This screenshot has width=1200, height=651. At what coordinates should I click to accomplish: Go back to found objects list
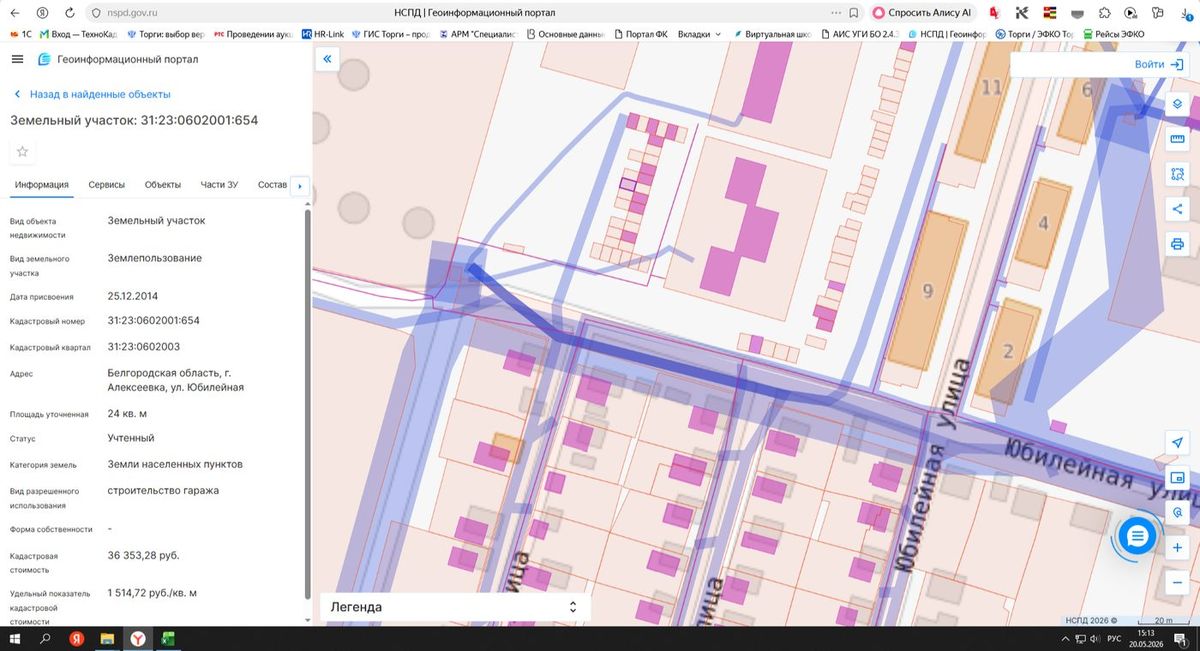point(92,94)
